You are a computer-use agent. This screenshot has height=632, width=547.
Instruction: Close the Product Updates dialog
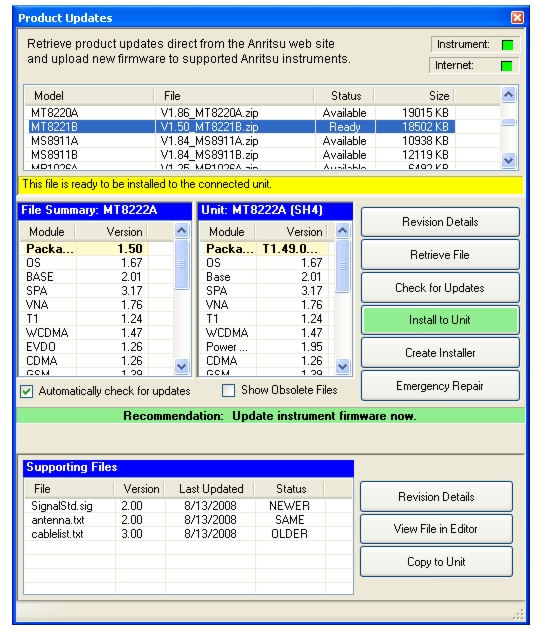tap(517, 17)
